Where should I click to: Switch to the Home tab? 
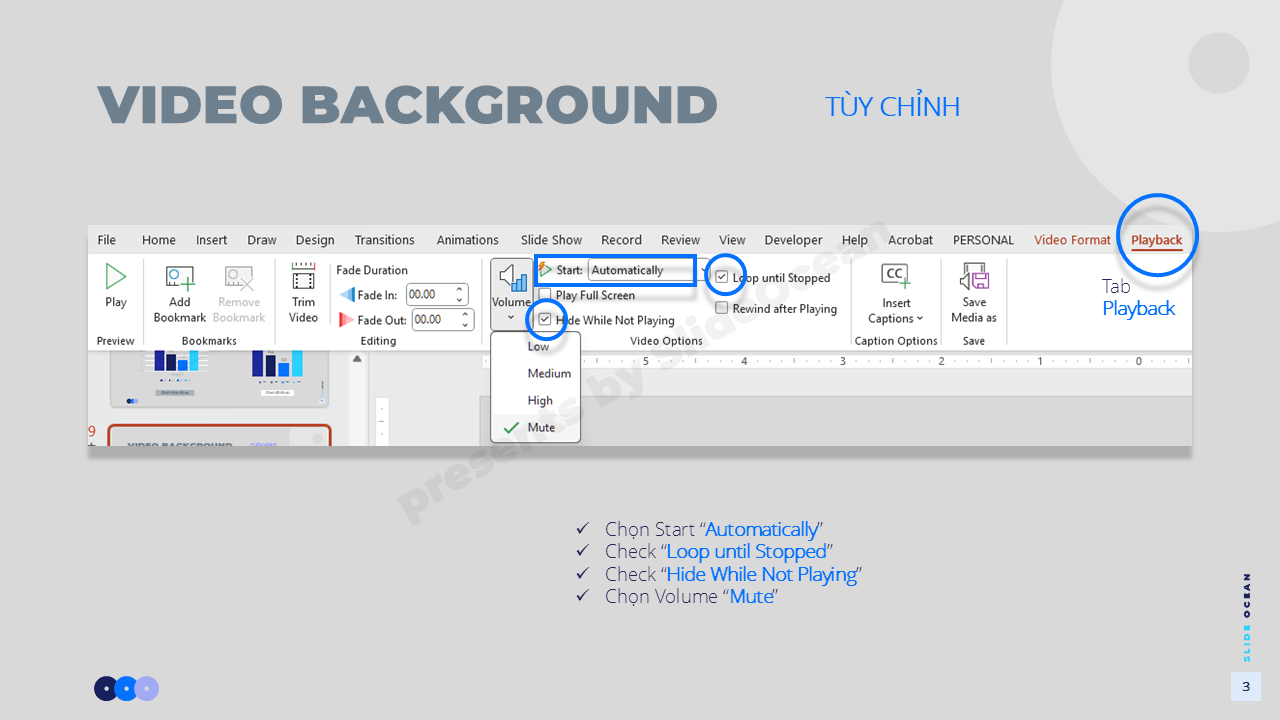click(x=159, y=240)
